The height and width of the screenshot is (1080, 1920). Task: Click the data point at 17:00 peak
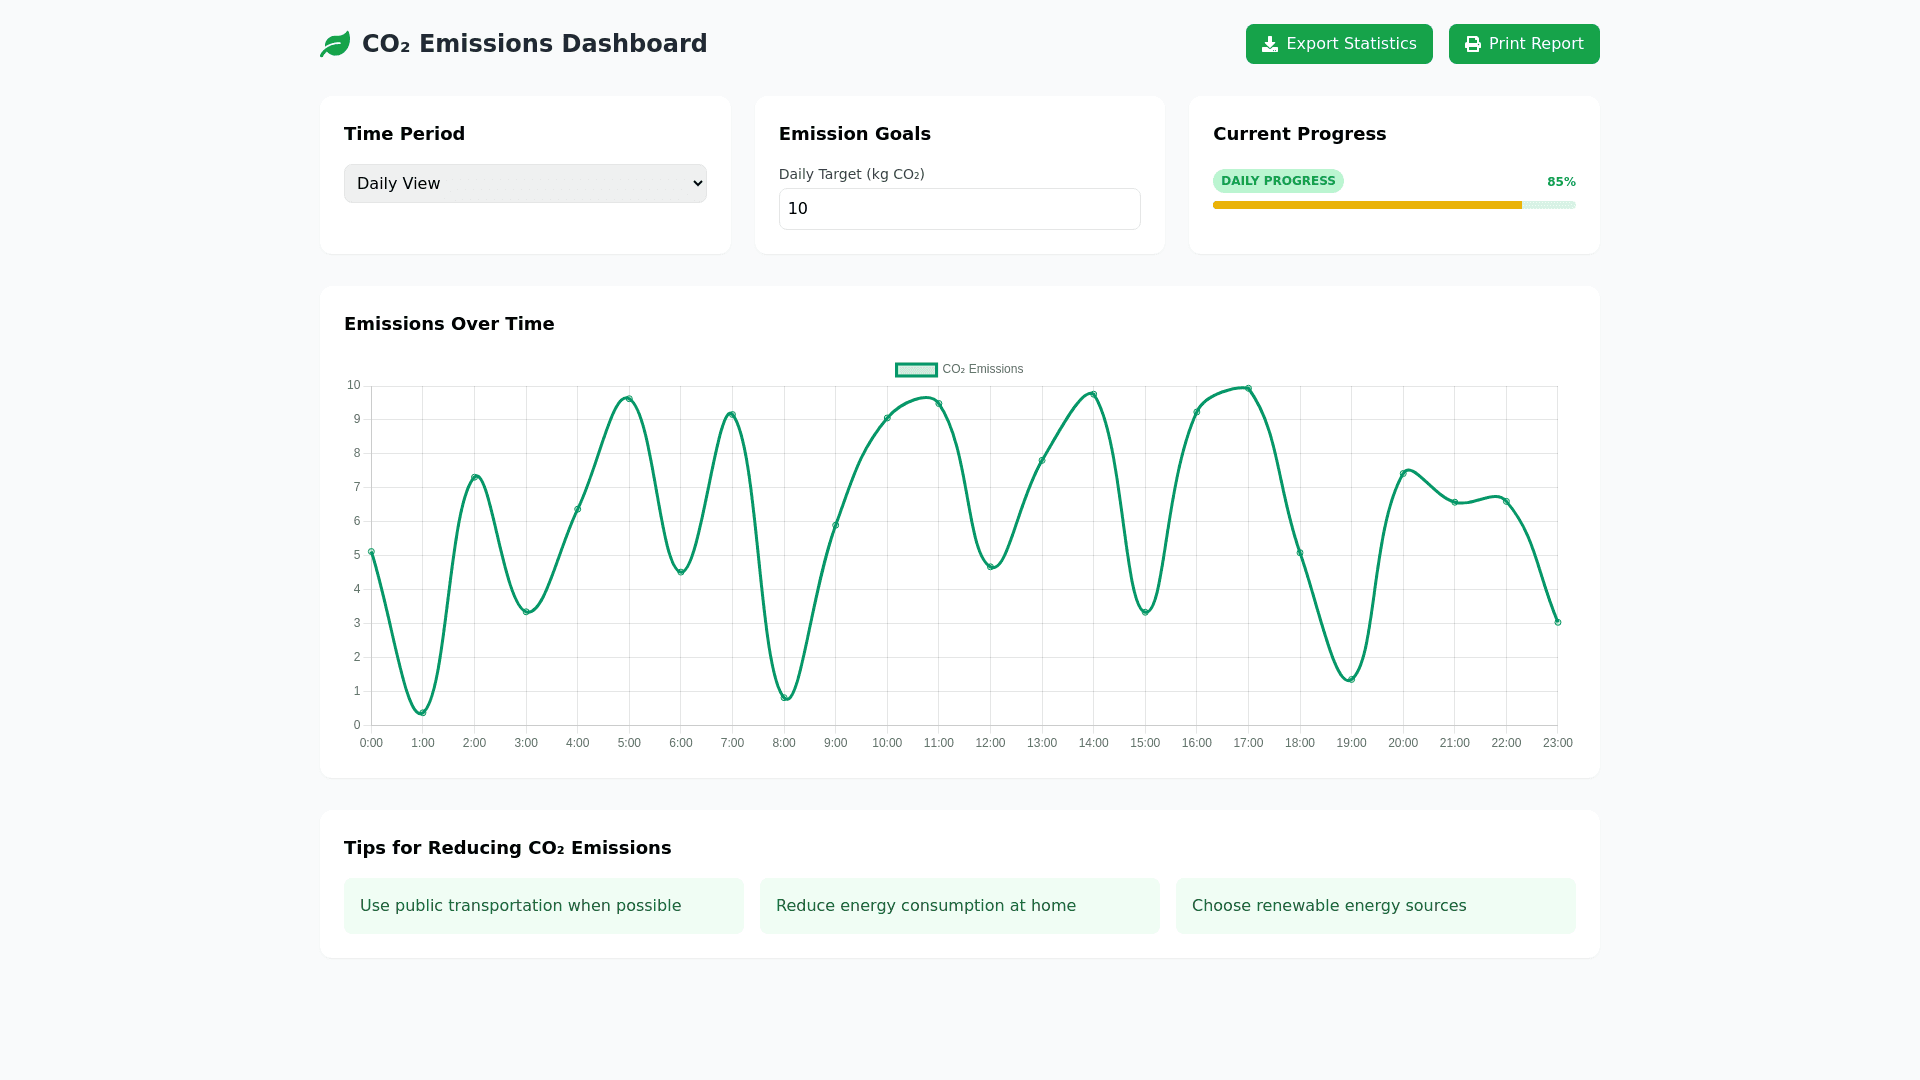tap(1248, 389)
